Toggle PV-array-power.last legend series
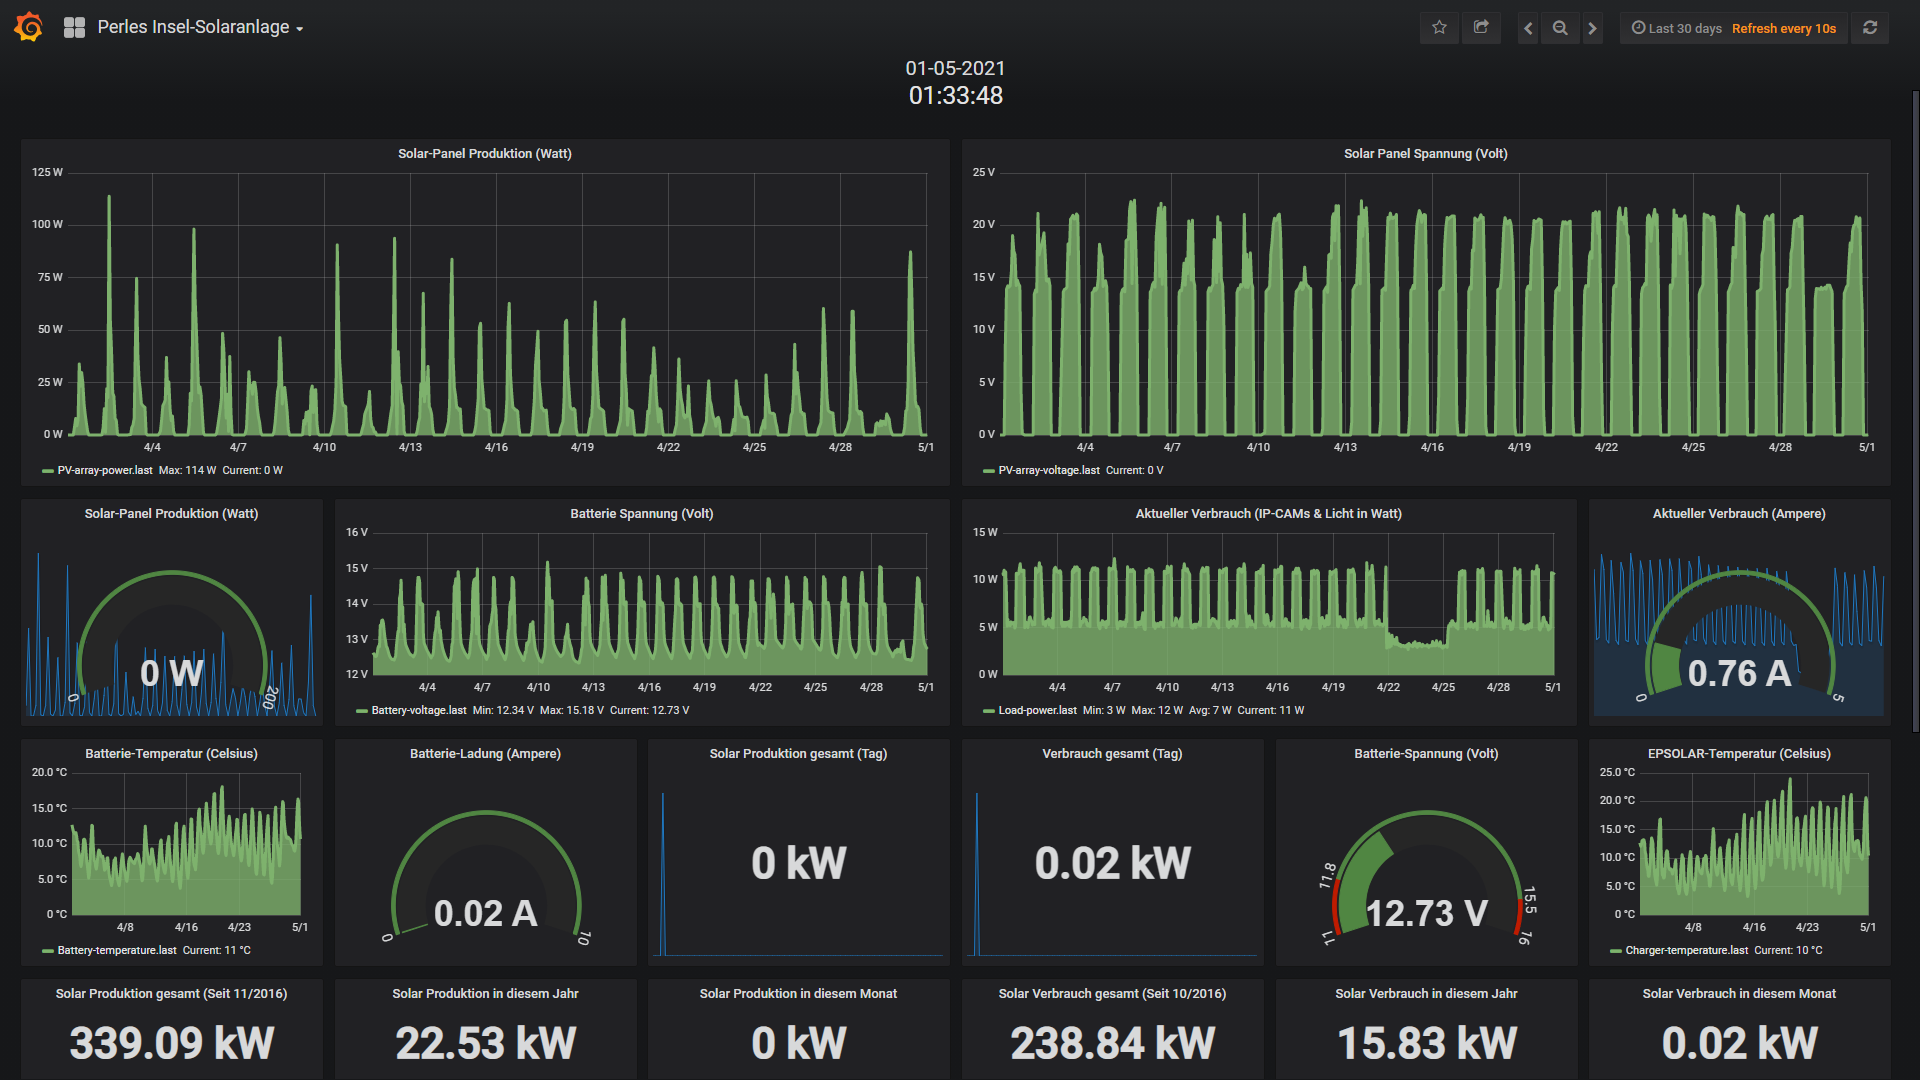 coord(105,470)
